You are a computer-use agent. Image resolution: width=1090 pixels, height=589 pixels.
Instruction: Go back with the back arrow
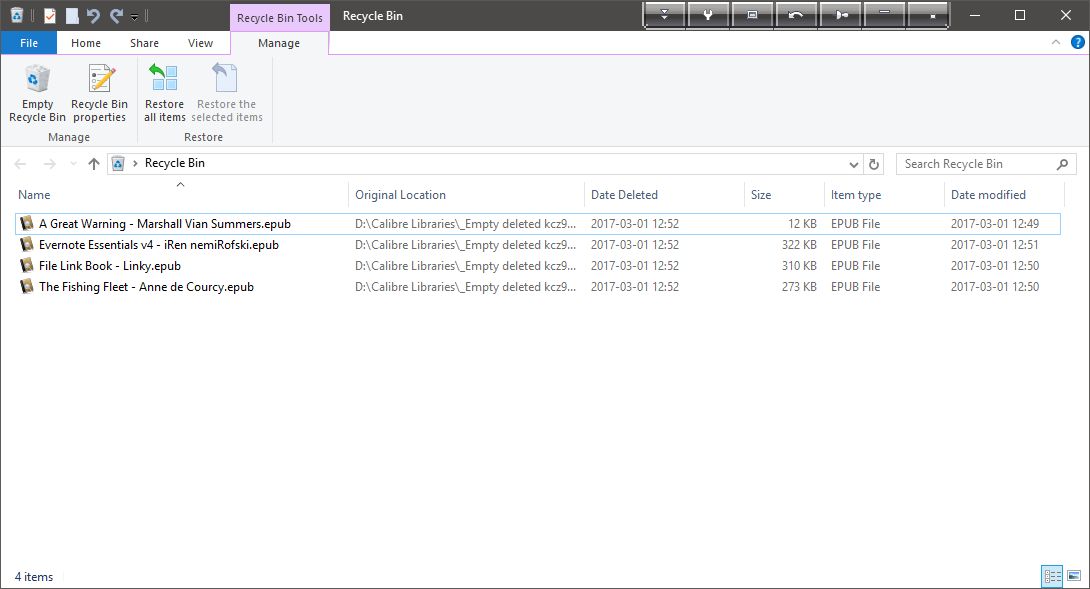(x=20, y=164)
